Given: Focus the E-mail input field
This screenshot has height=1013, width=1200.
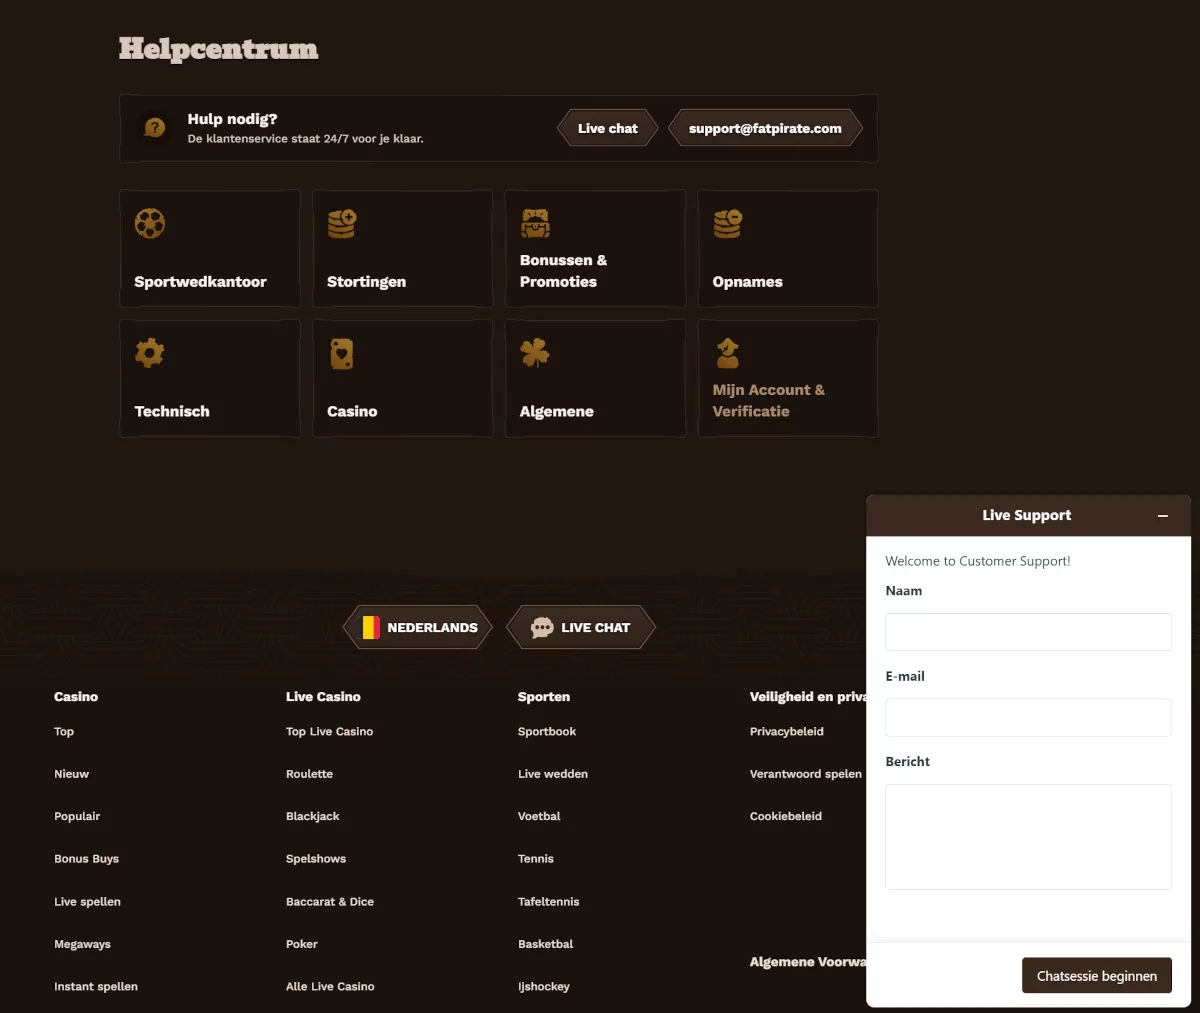Looking at the screenshot, I should click(x=1028, y=718).
